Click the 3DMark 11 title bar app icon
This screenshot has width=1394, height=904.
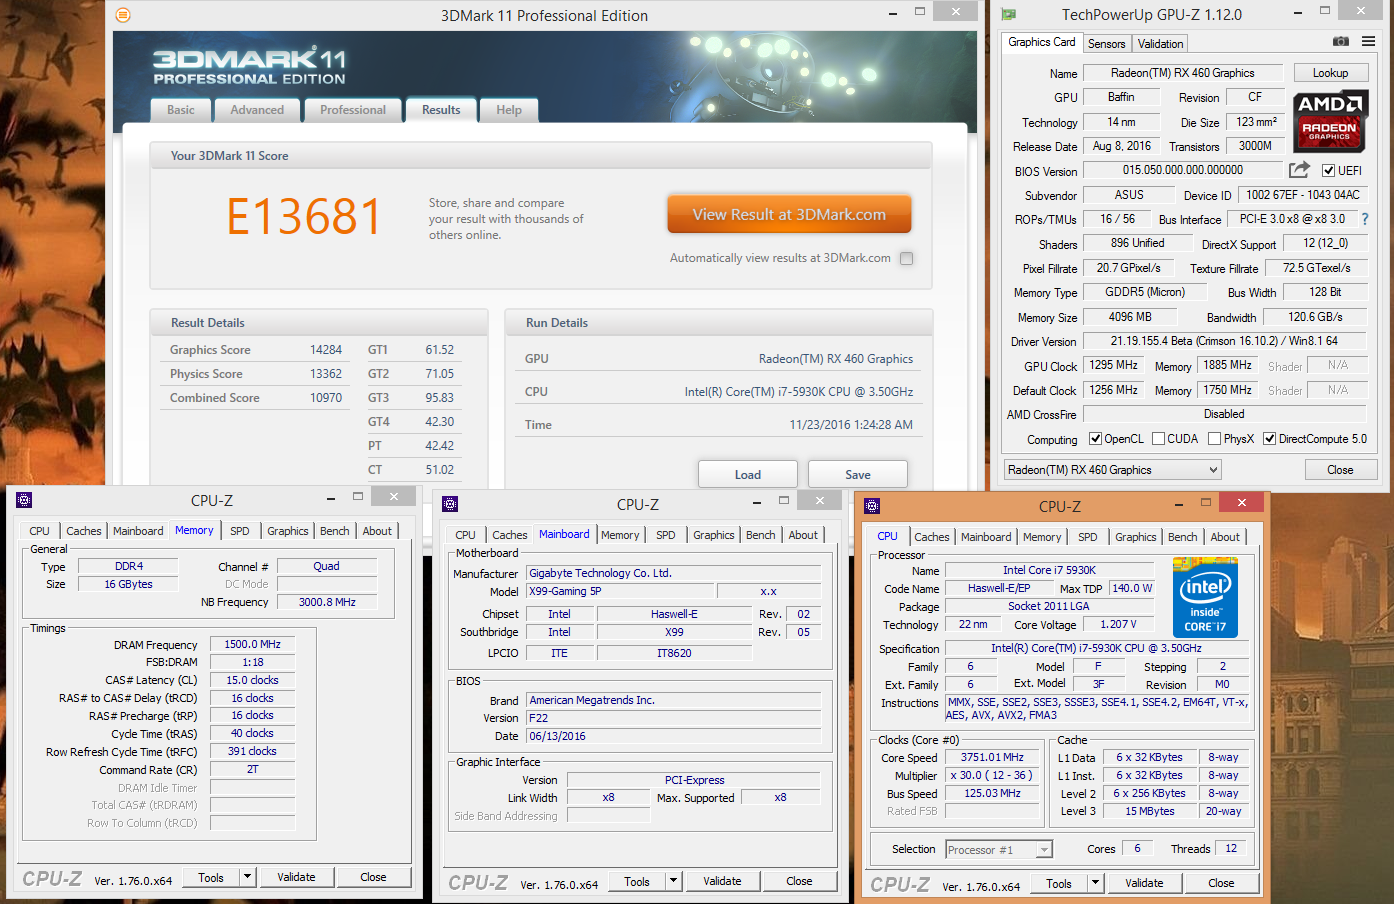pos(123,15)
